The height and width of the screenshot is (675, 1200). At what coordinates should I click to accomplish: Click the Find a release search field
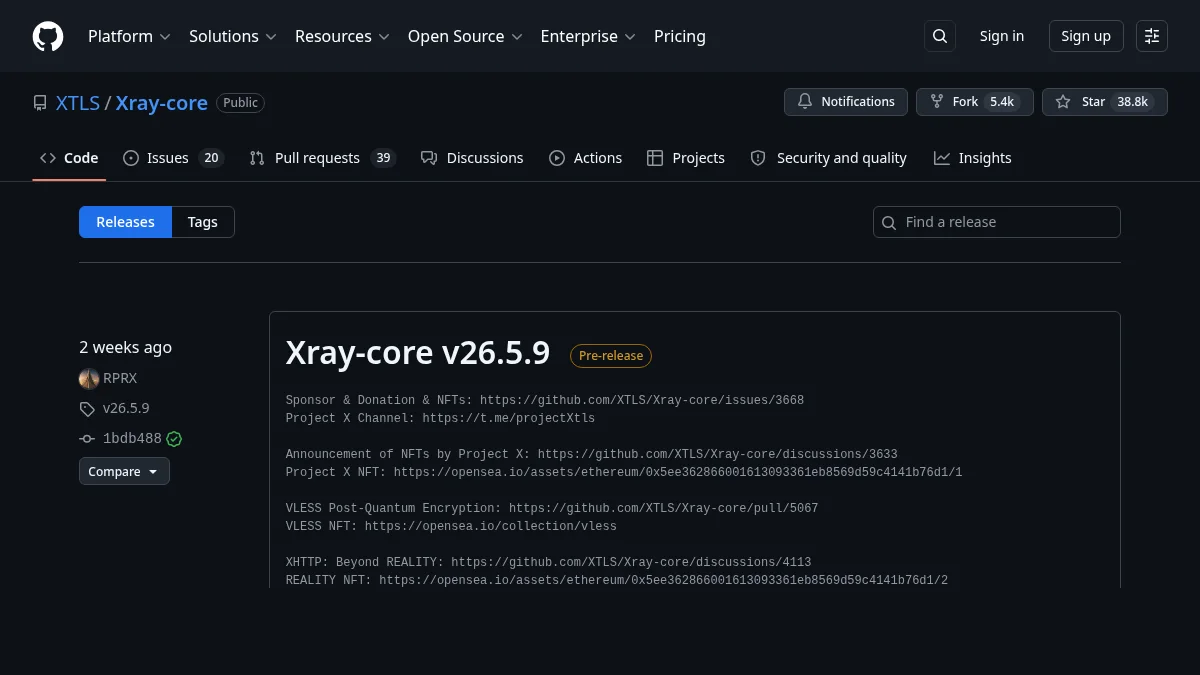(x=997, y=222)
